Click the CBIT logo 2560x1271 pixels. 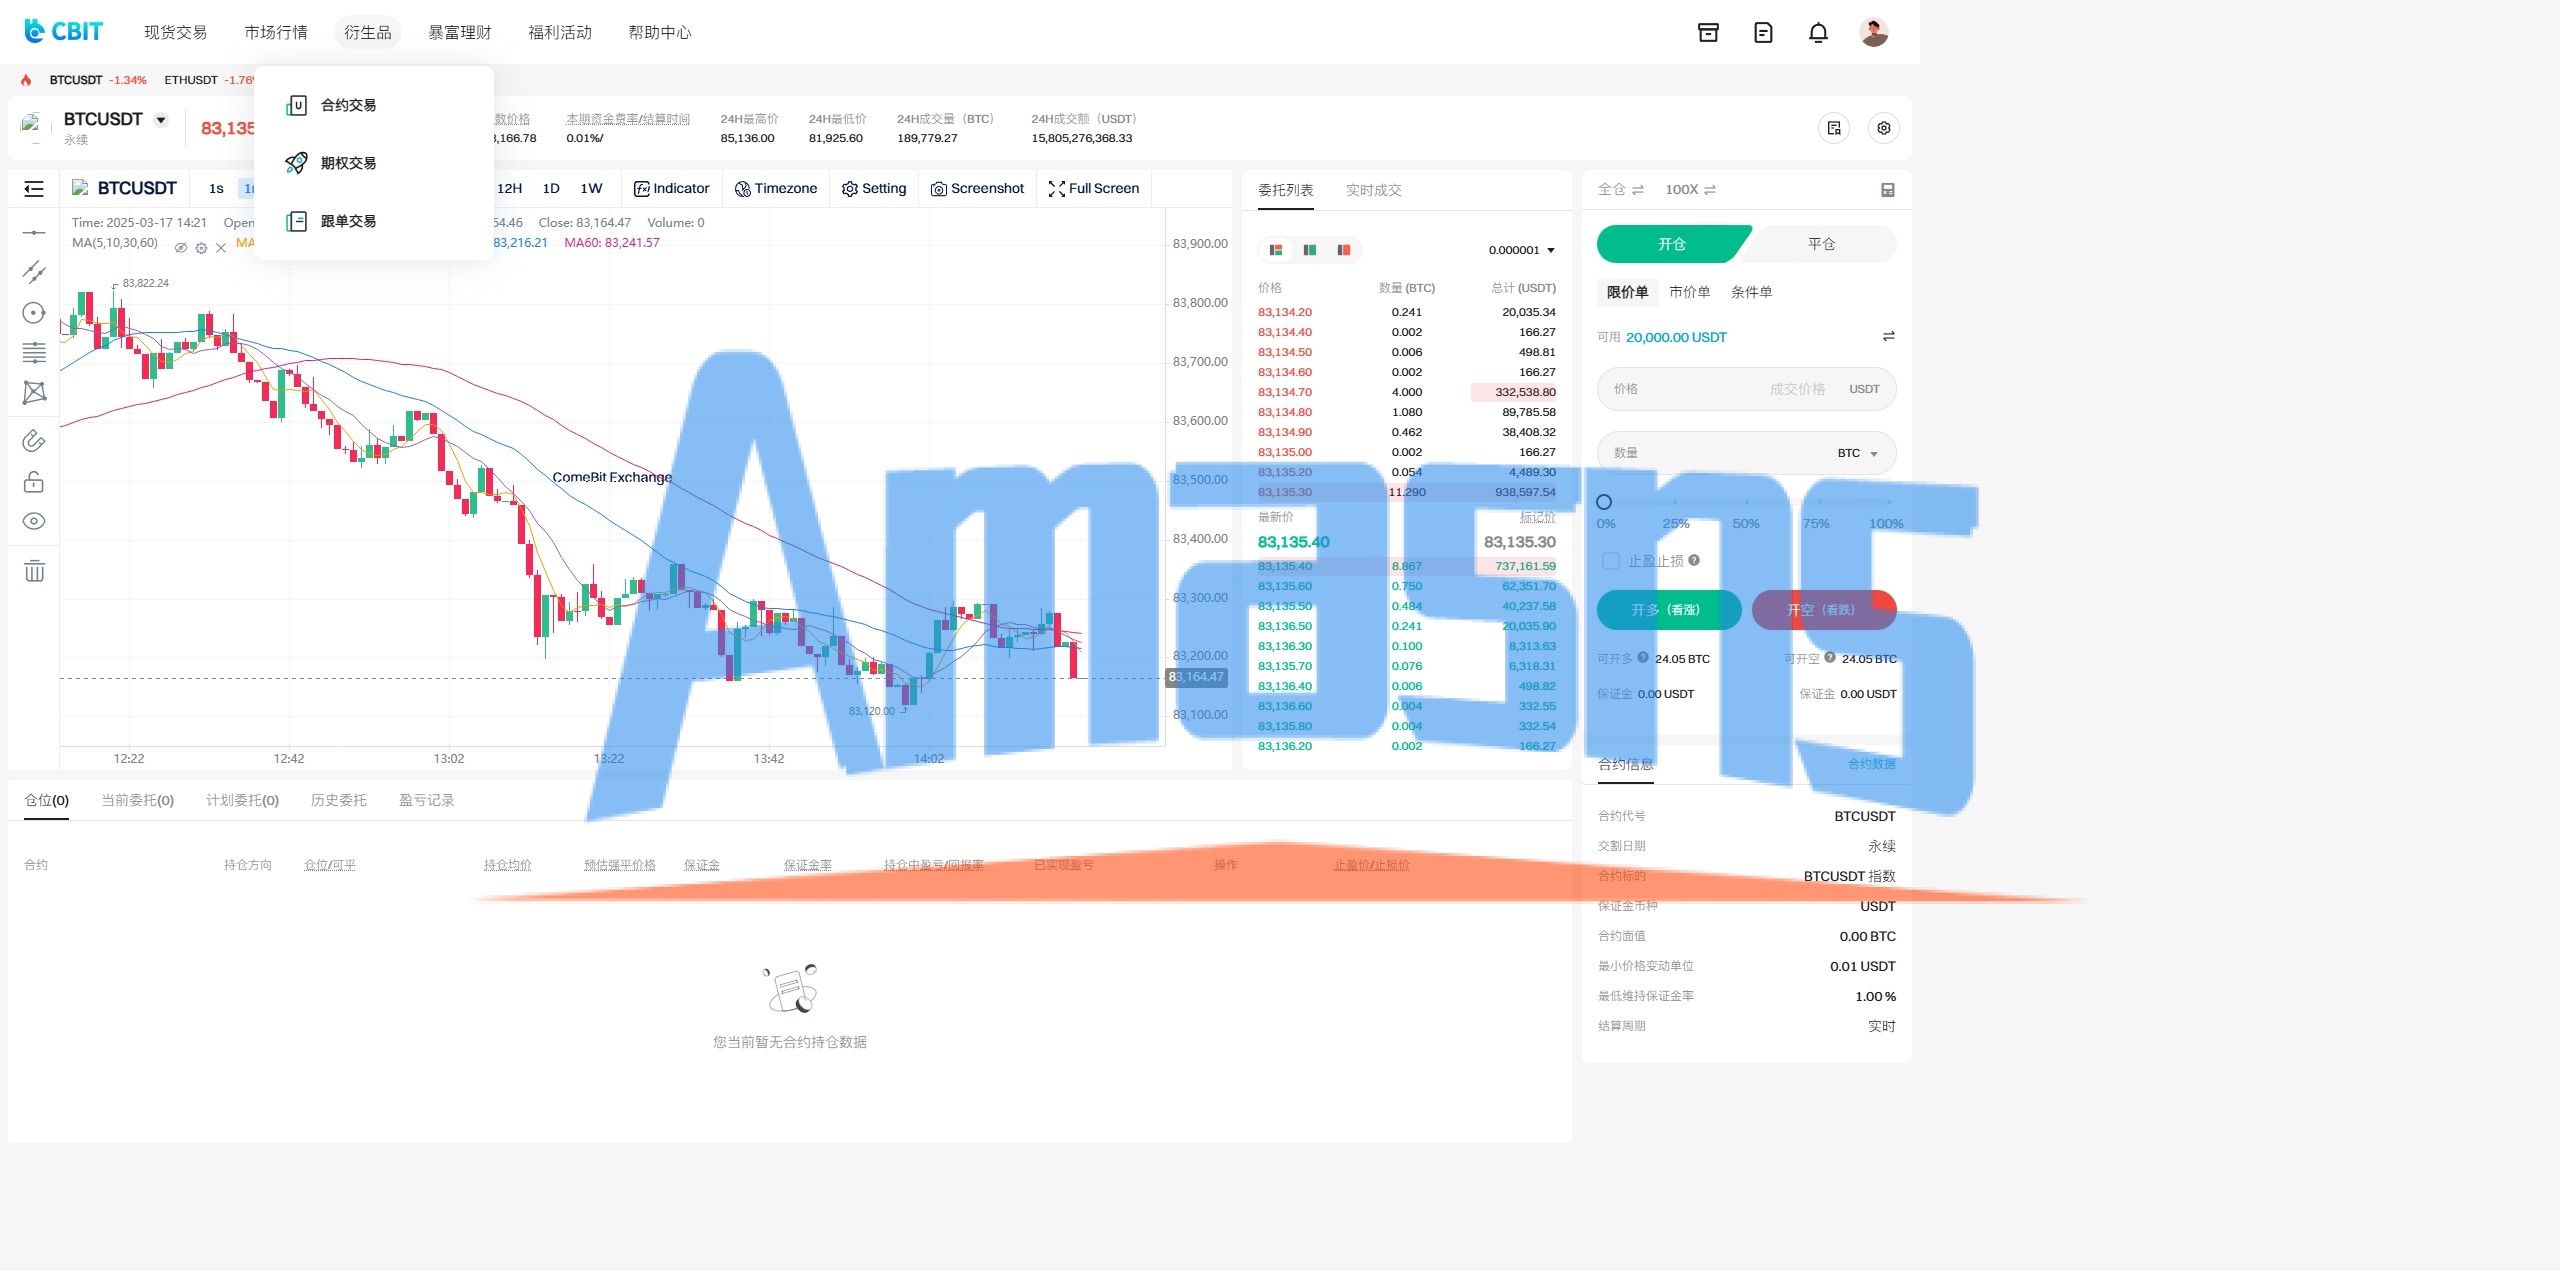(x=63, y=32)
